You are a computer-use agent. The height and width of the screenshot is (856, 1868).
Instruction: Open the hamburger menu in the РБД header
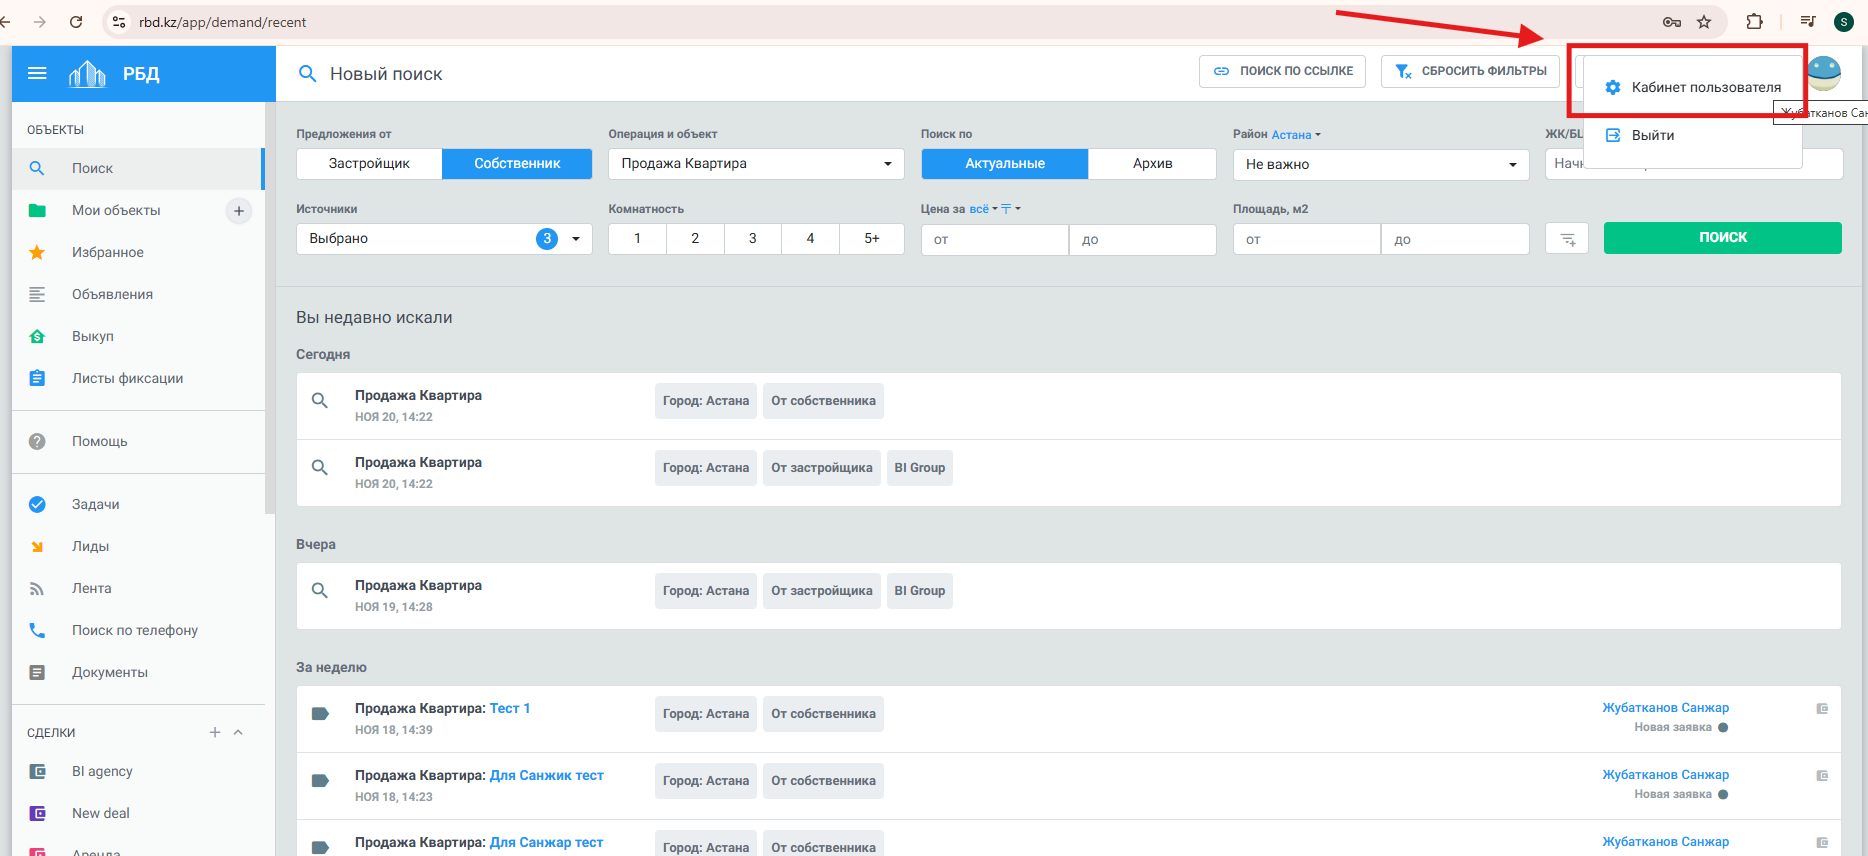(x=37, y=73)
